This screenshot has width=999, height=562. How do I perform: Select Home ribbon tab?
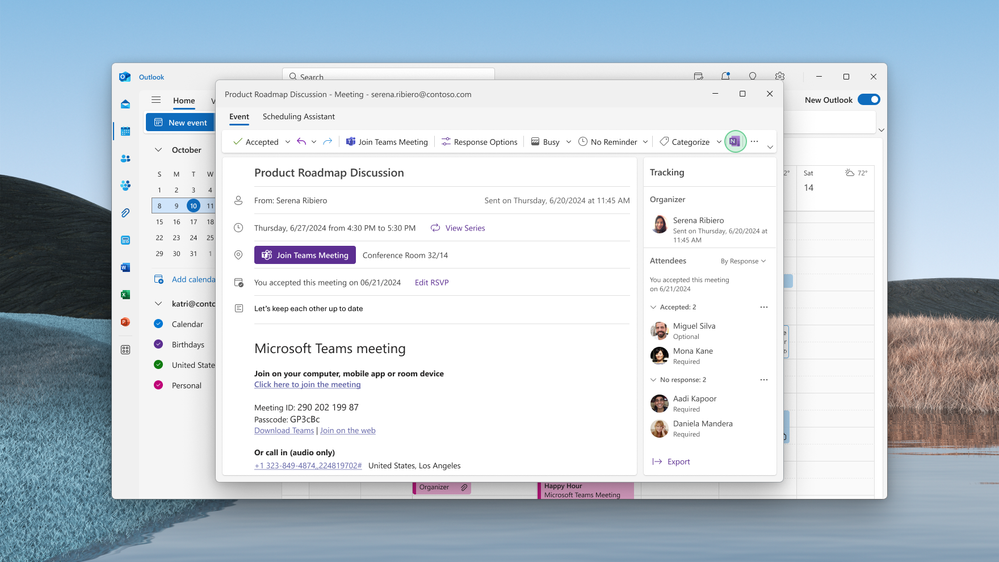[x=183, y=101]
